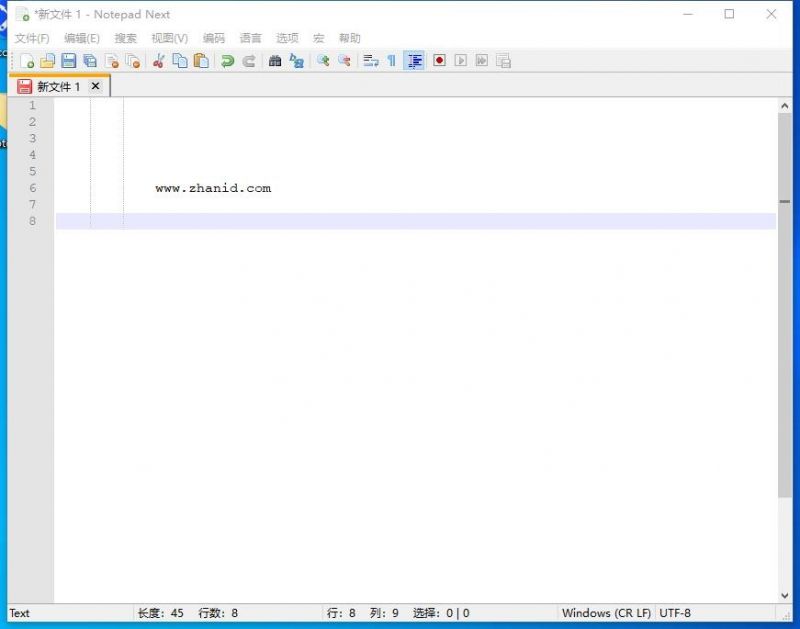Close current file via toolbar icon
Image resolution: width=800 pixels, height=629 pixels.
coord(112,61)
